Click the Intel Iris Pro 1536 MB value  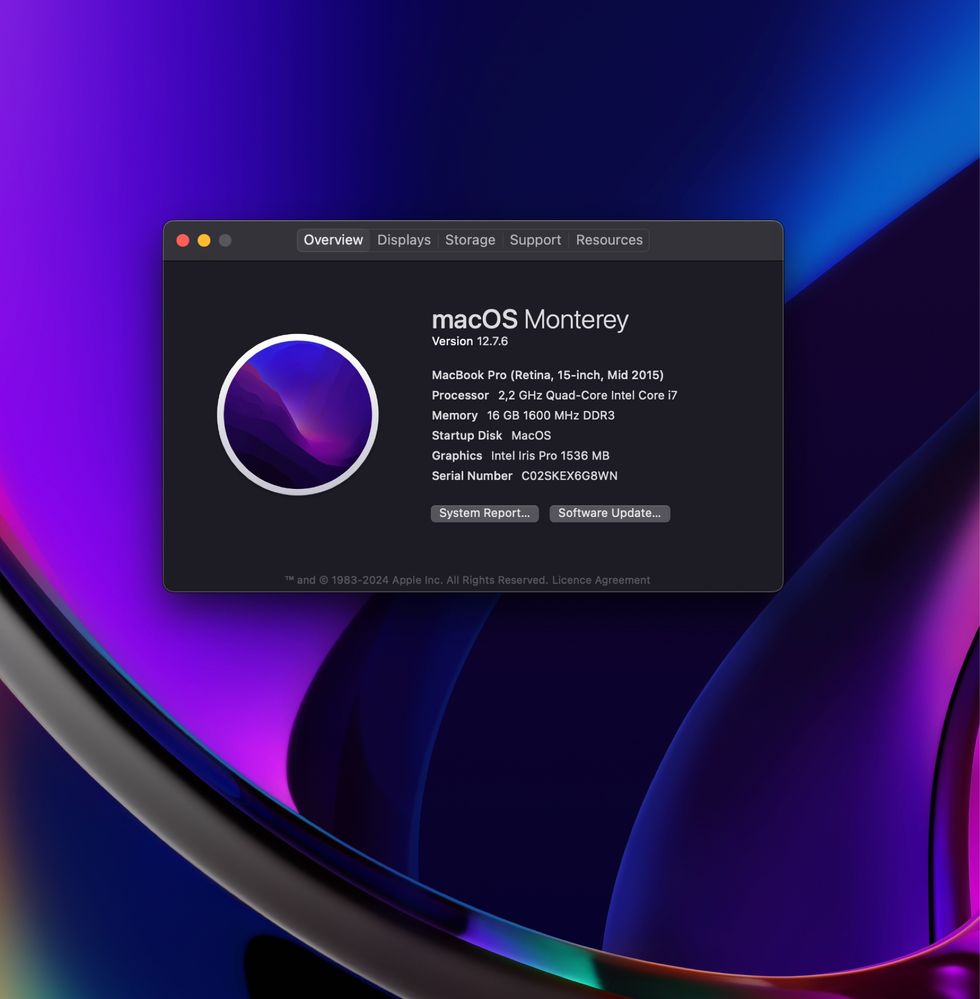tap(550, 456)
